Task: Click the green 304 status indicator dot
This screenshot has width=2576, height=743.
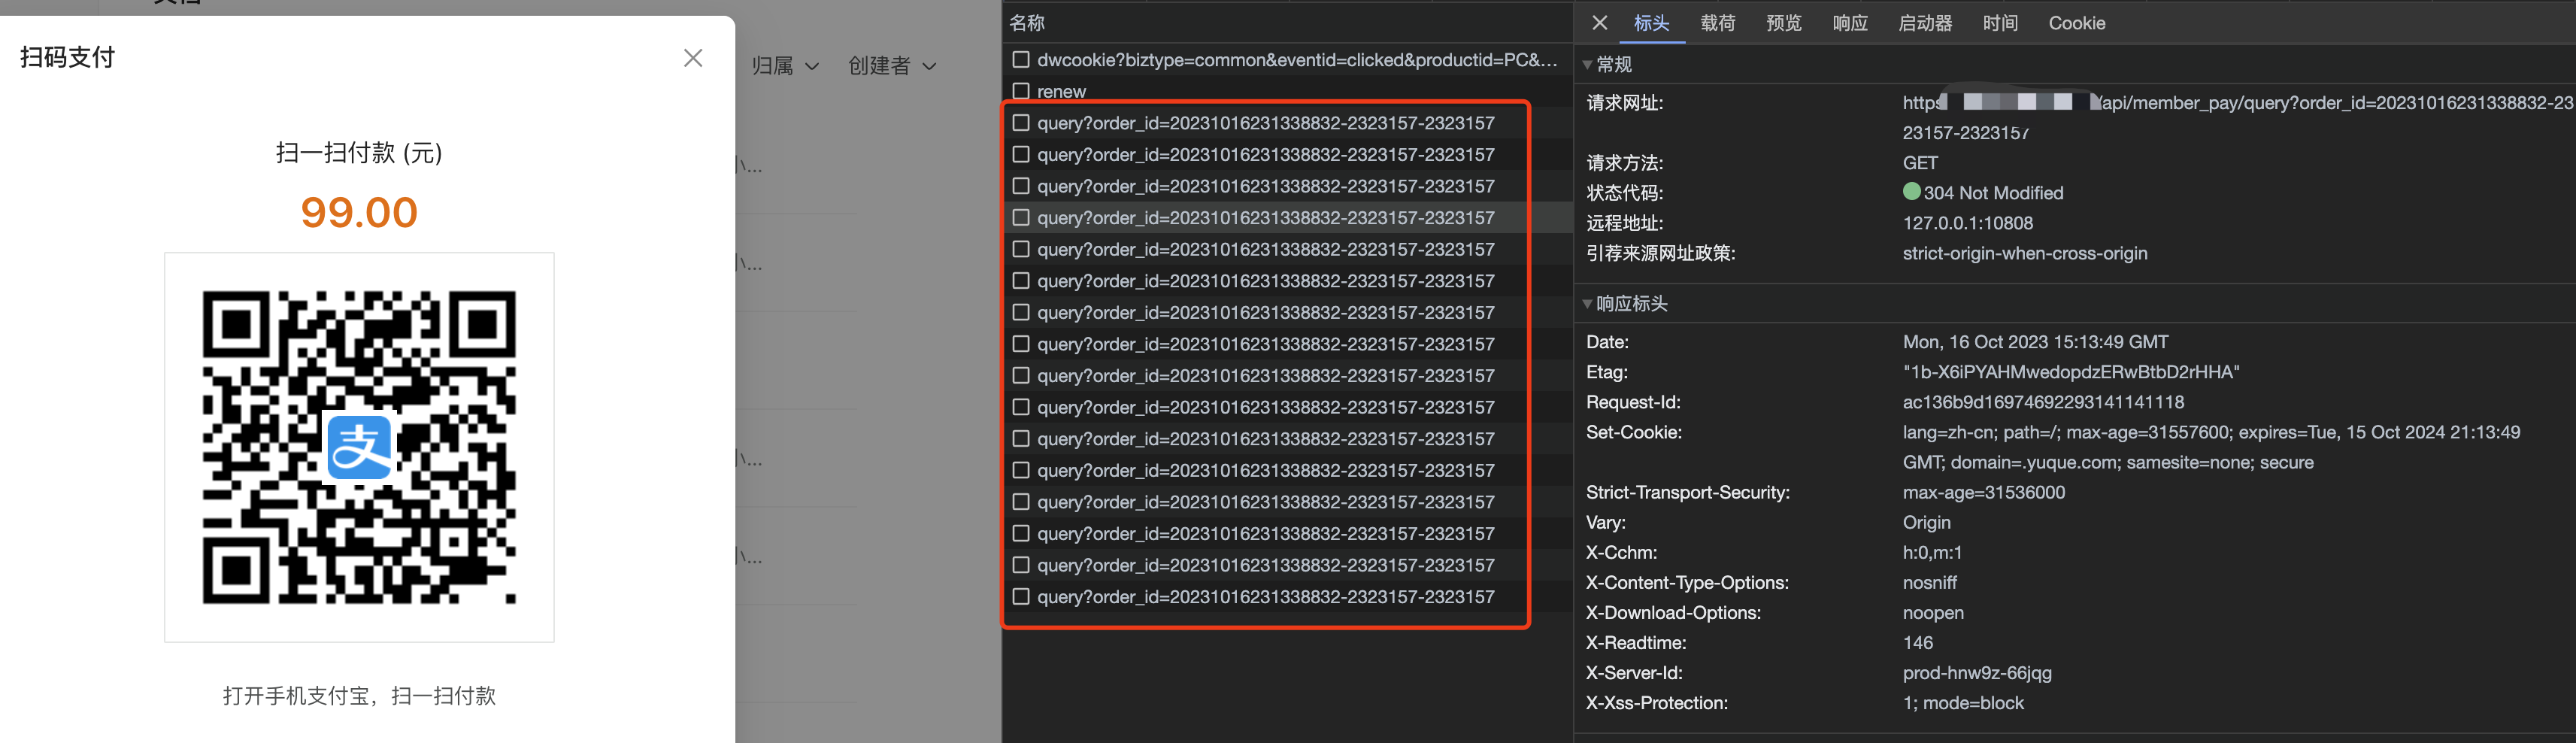Action: (1911, 191)
